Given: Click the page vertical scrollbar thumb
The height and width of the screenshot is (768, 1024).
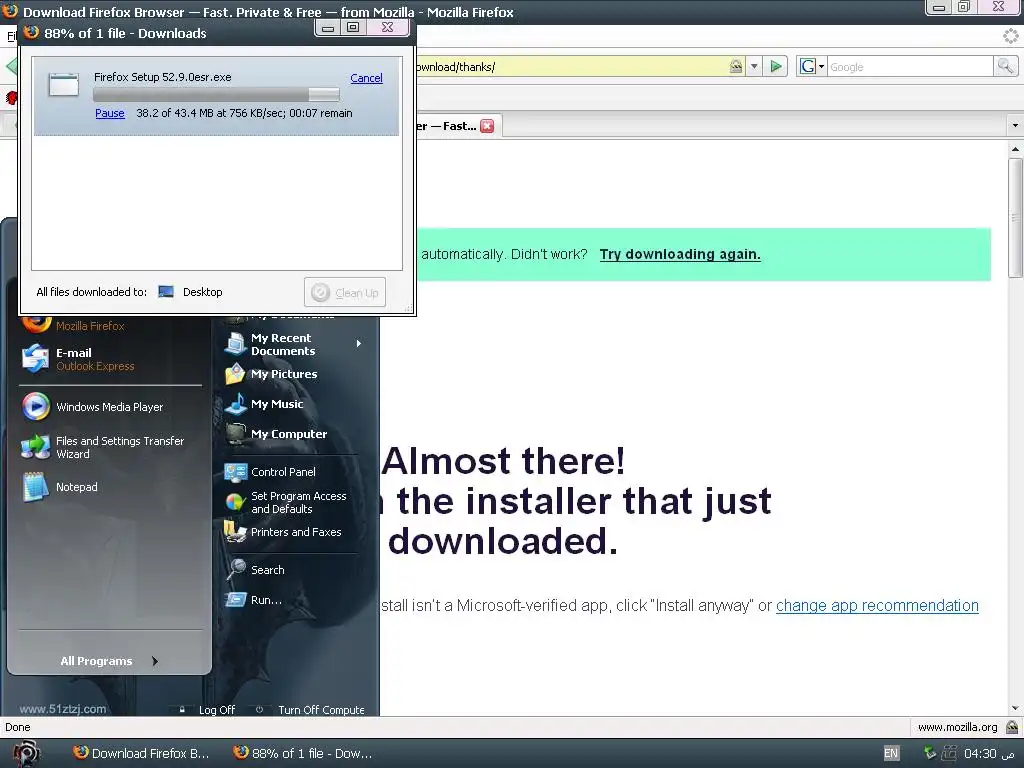Looking at the screenshot, I should (1016, 217).
